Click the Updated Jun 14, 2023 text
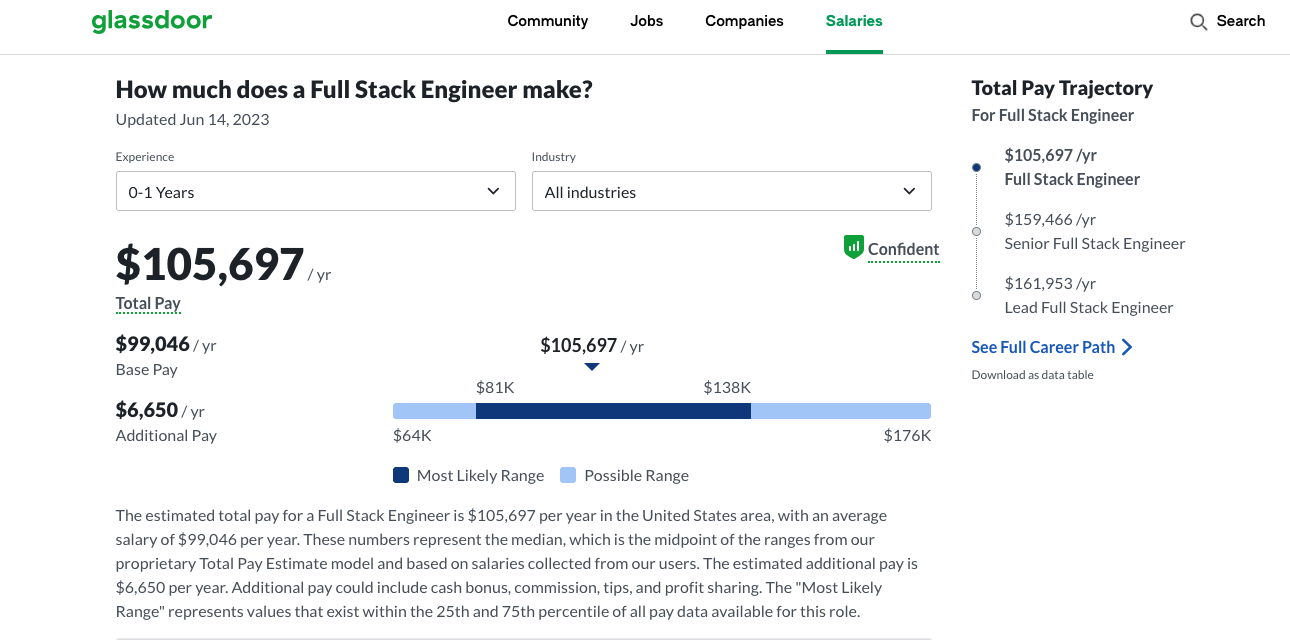Image resolution: width=1290 pixels, height=640 pixels. coord(193,120)
